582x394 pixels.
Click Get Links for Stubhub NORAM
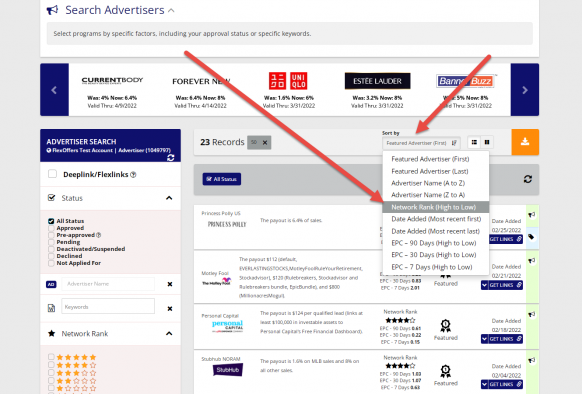pyautogui.click(x=506, y=384)
